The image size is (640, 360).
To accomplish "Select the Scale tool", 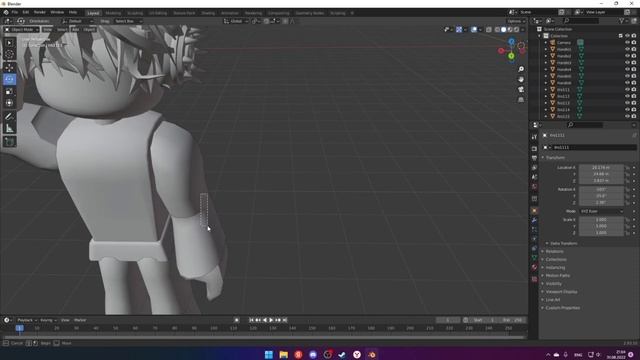I will [x=9, y=91].
